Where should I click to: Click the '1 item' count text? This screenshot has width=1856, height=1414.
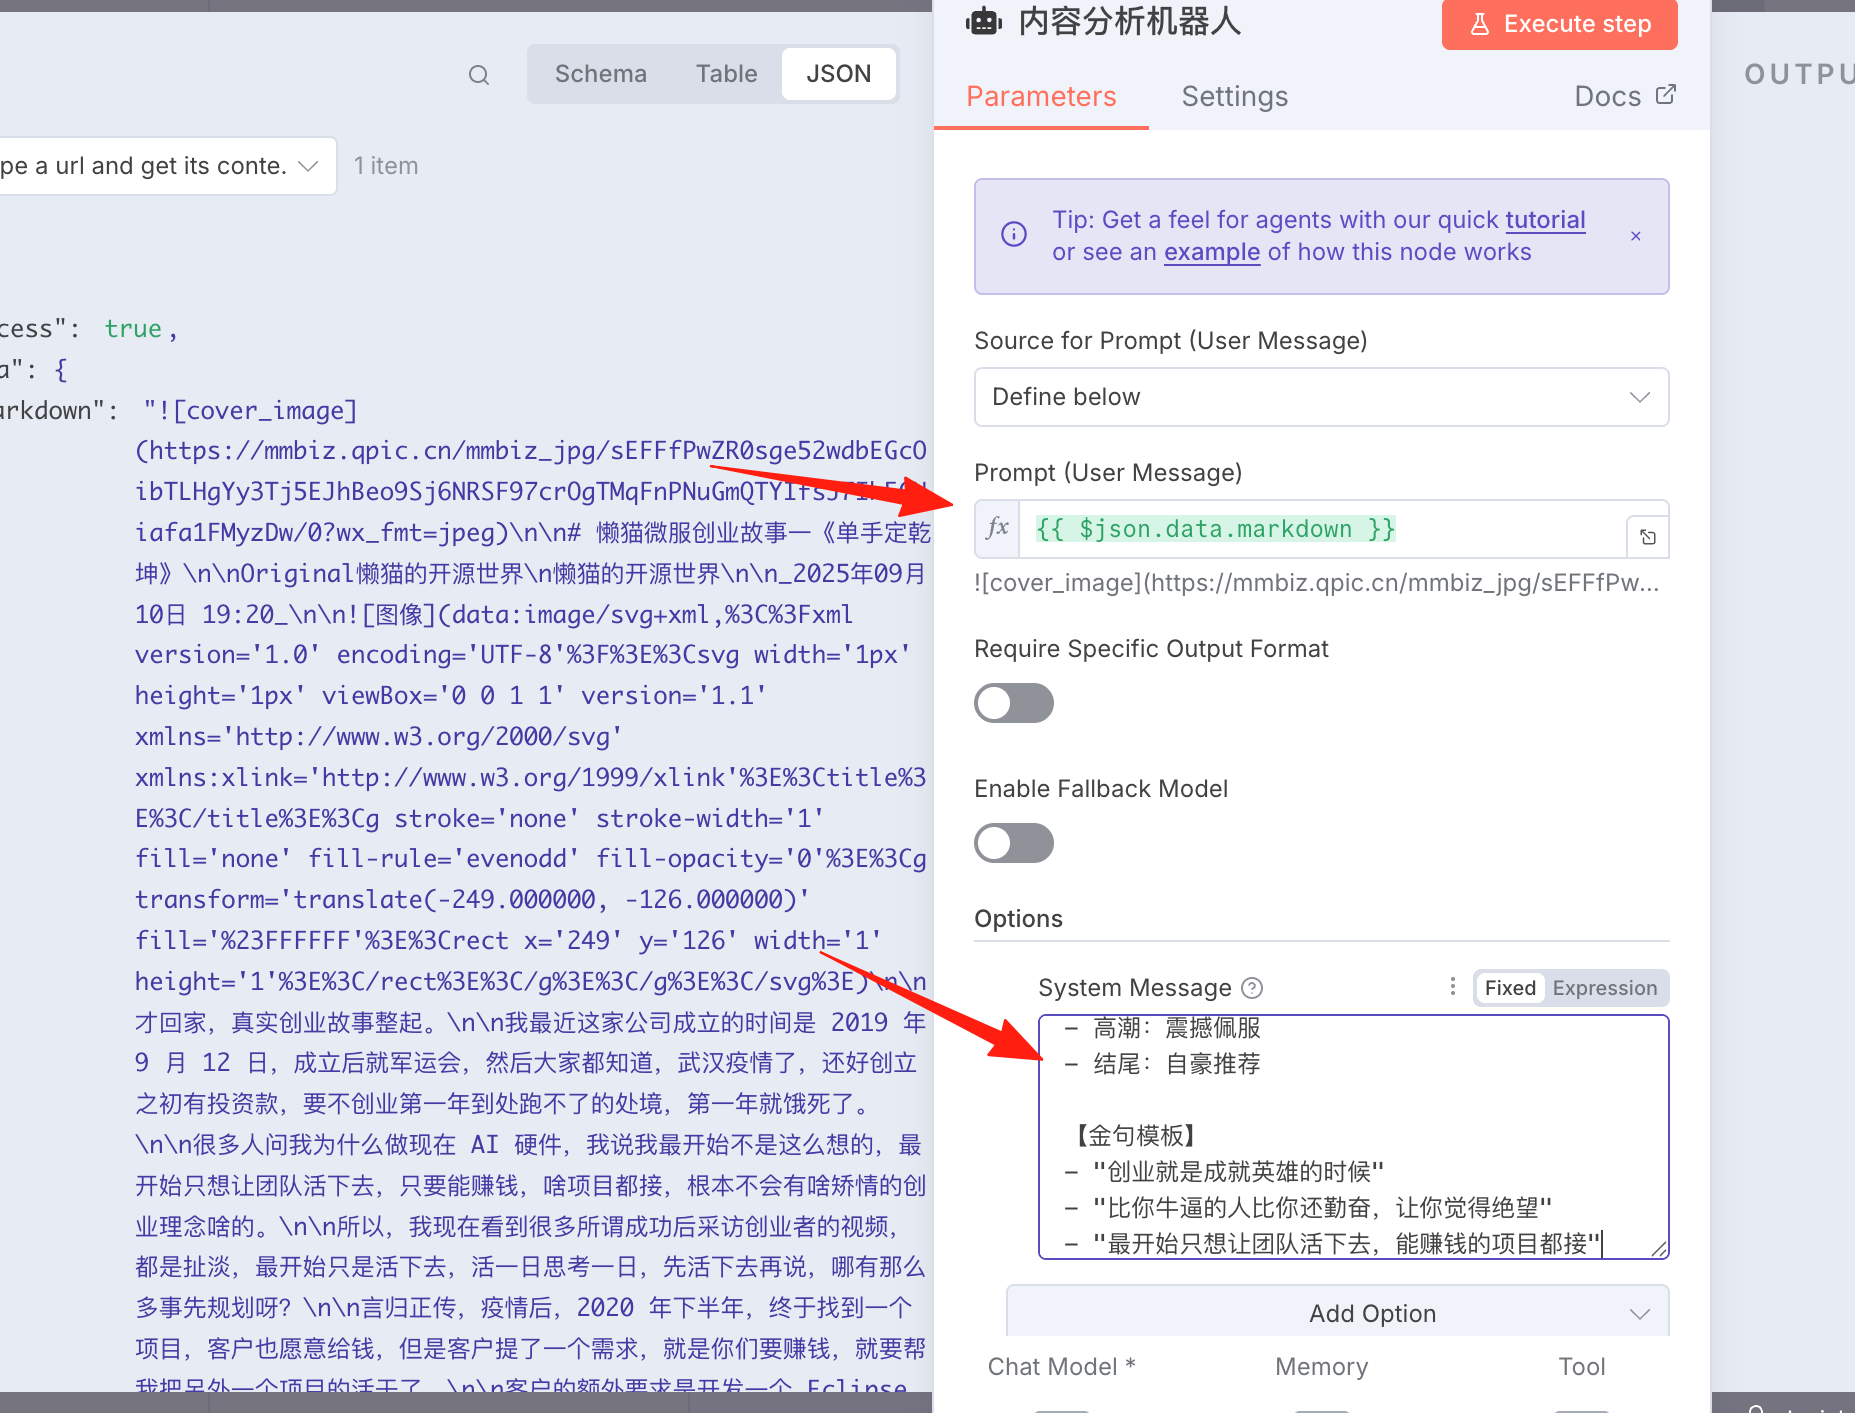tap(386, 166)
